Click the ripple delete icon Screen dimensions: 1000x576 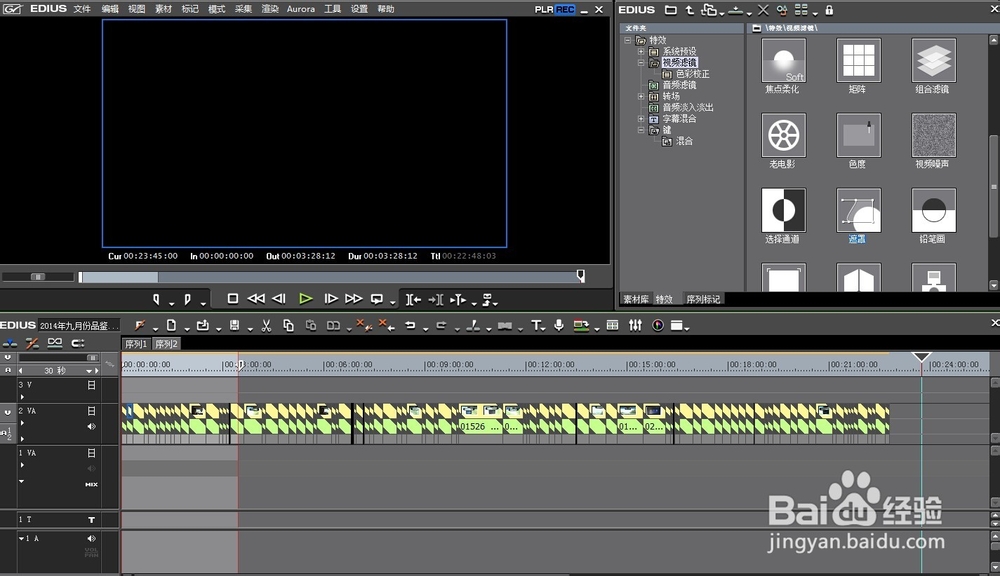click(x=386, y=325)
